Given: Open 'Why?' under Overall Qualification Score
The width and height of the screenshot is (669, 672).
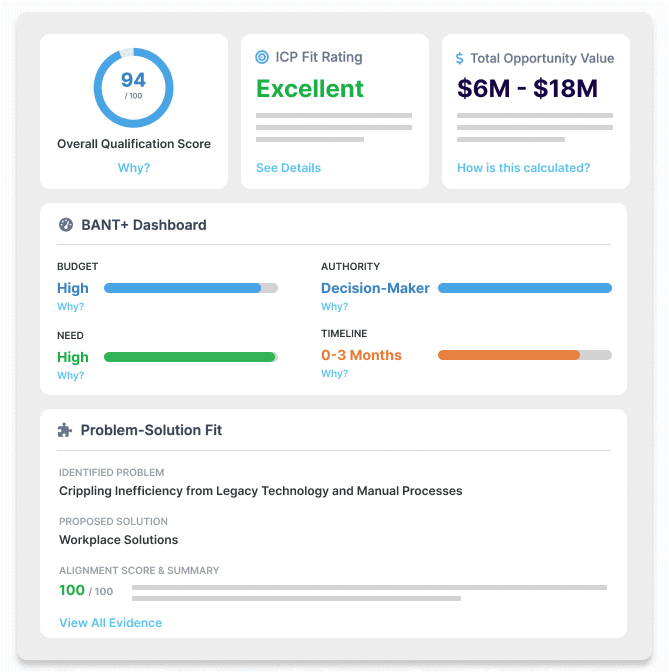Looking at the screenshot, I should pos(133,168).
